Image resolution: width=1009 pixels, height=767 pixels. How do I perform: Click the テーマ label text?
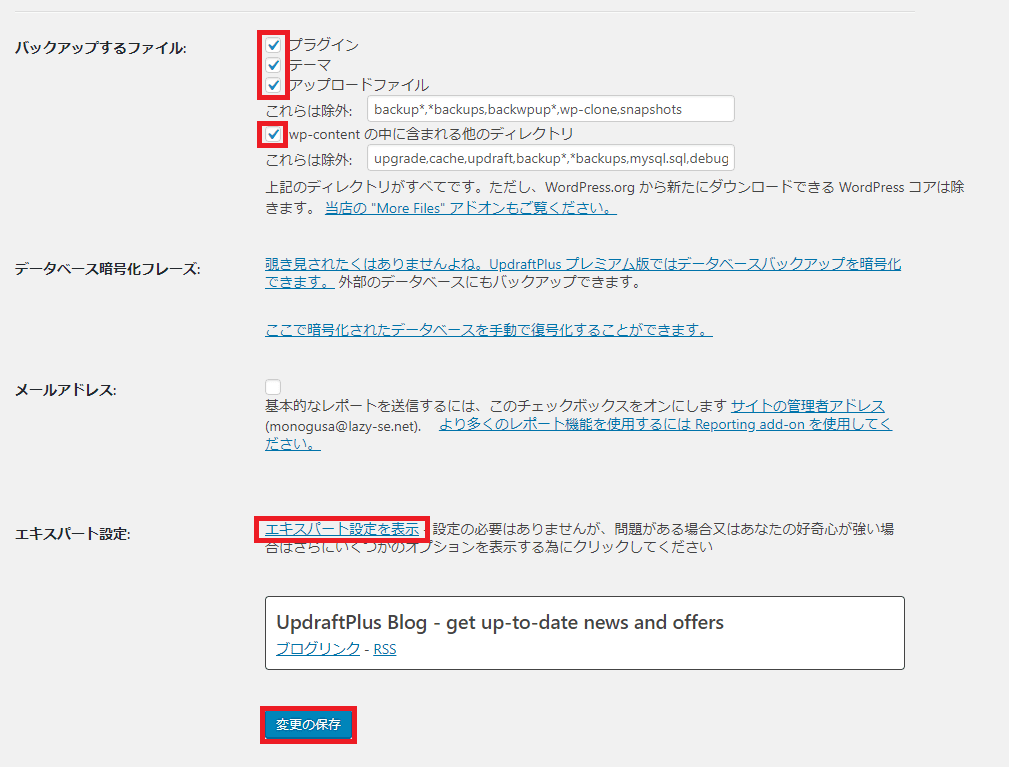[x=308, y=65]
